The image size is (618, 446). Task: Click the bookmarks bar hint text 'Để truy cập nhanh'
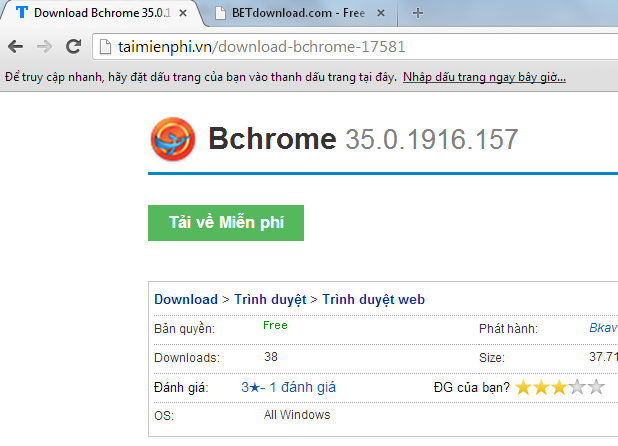[54, 77]
